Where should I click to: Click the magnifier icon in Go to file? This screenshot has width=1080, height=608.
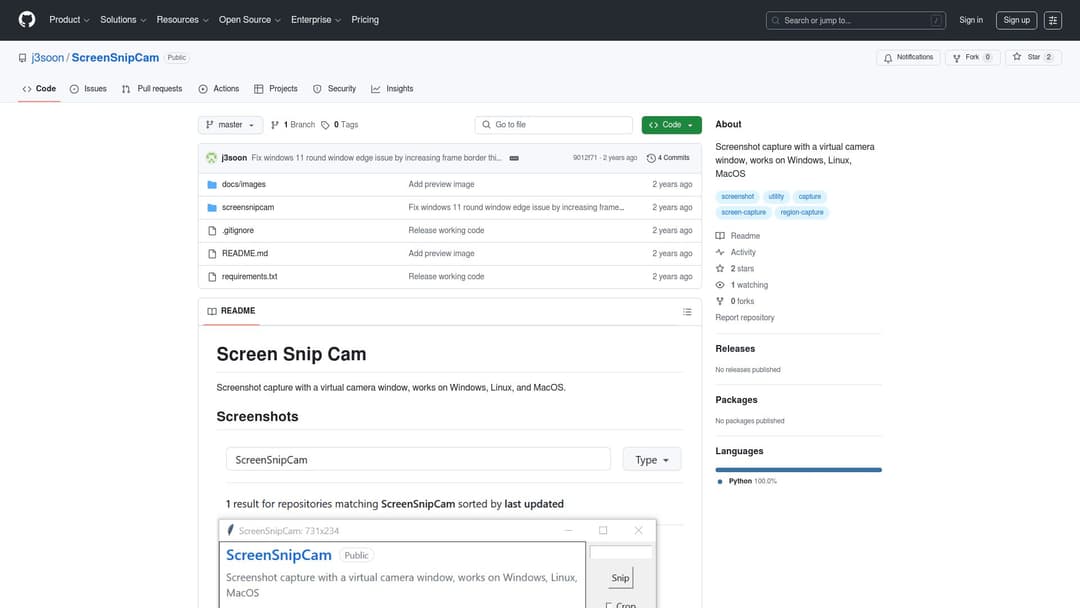486,125
